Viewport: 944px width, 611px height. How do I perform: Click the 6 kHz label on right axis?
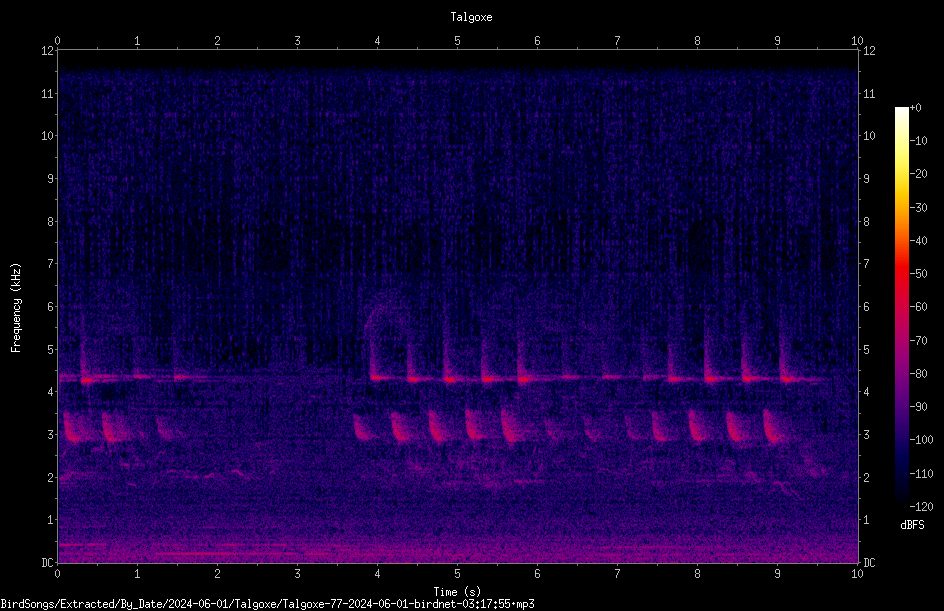(x=866, y=306)
